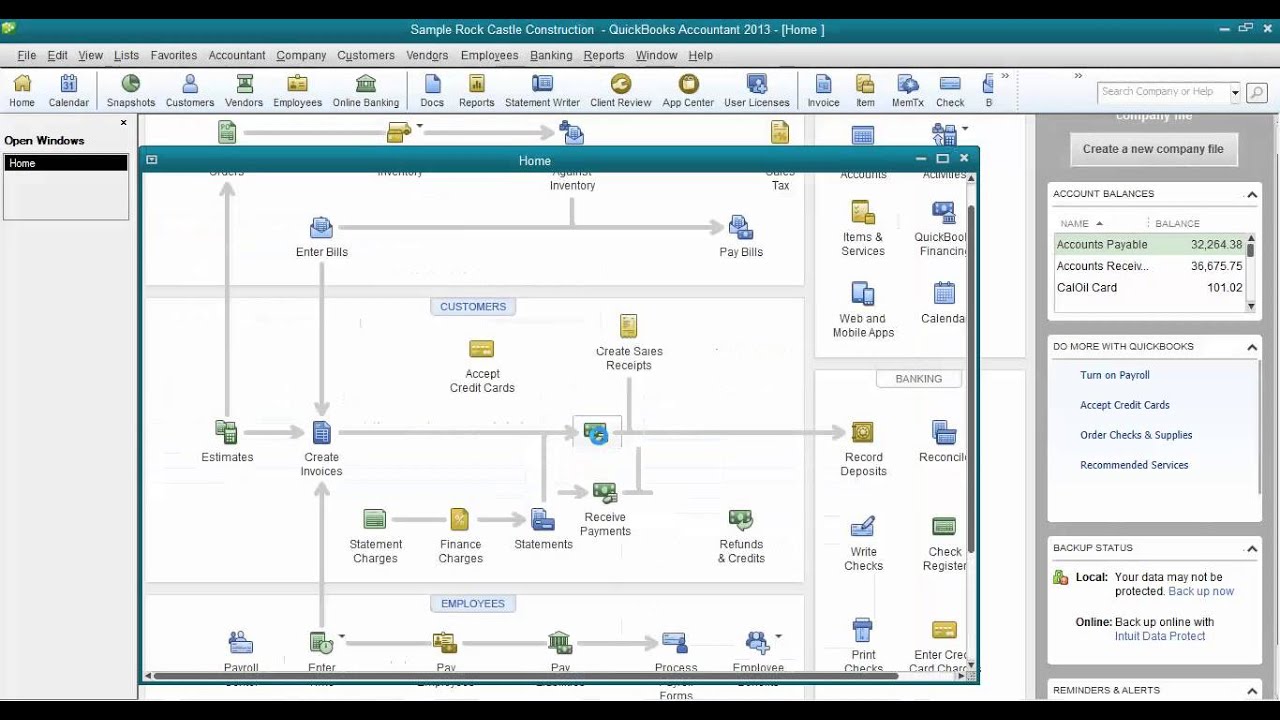Click the Accept Credit Cards link
1280x720 pixels.
coord(1124,405)
